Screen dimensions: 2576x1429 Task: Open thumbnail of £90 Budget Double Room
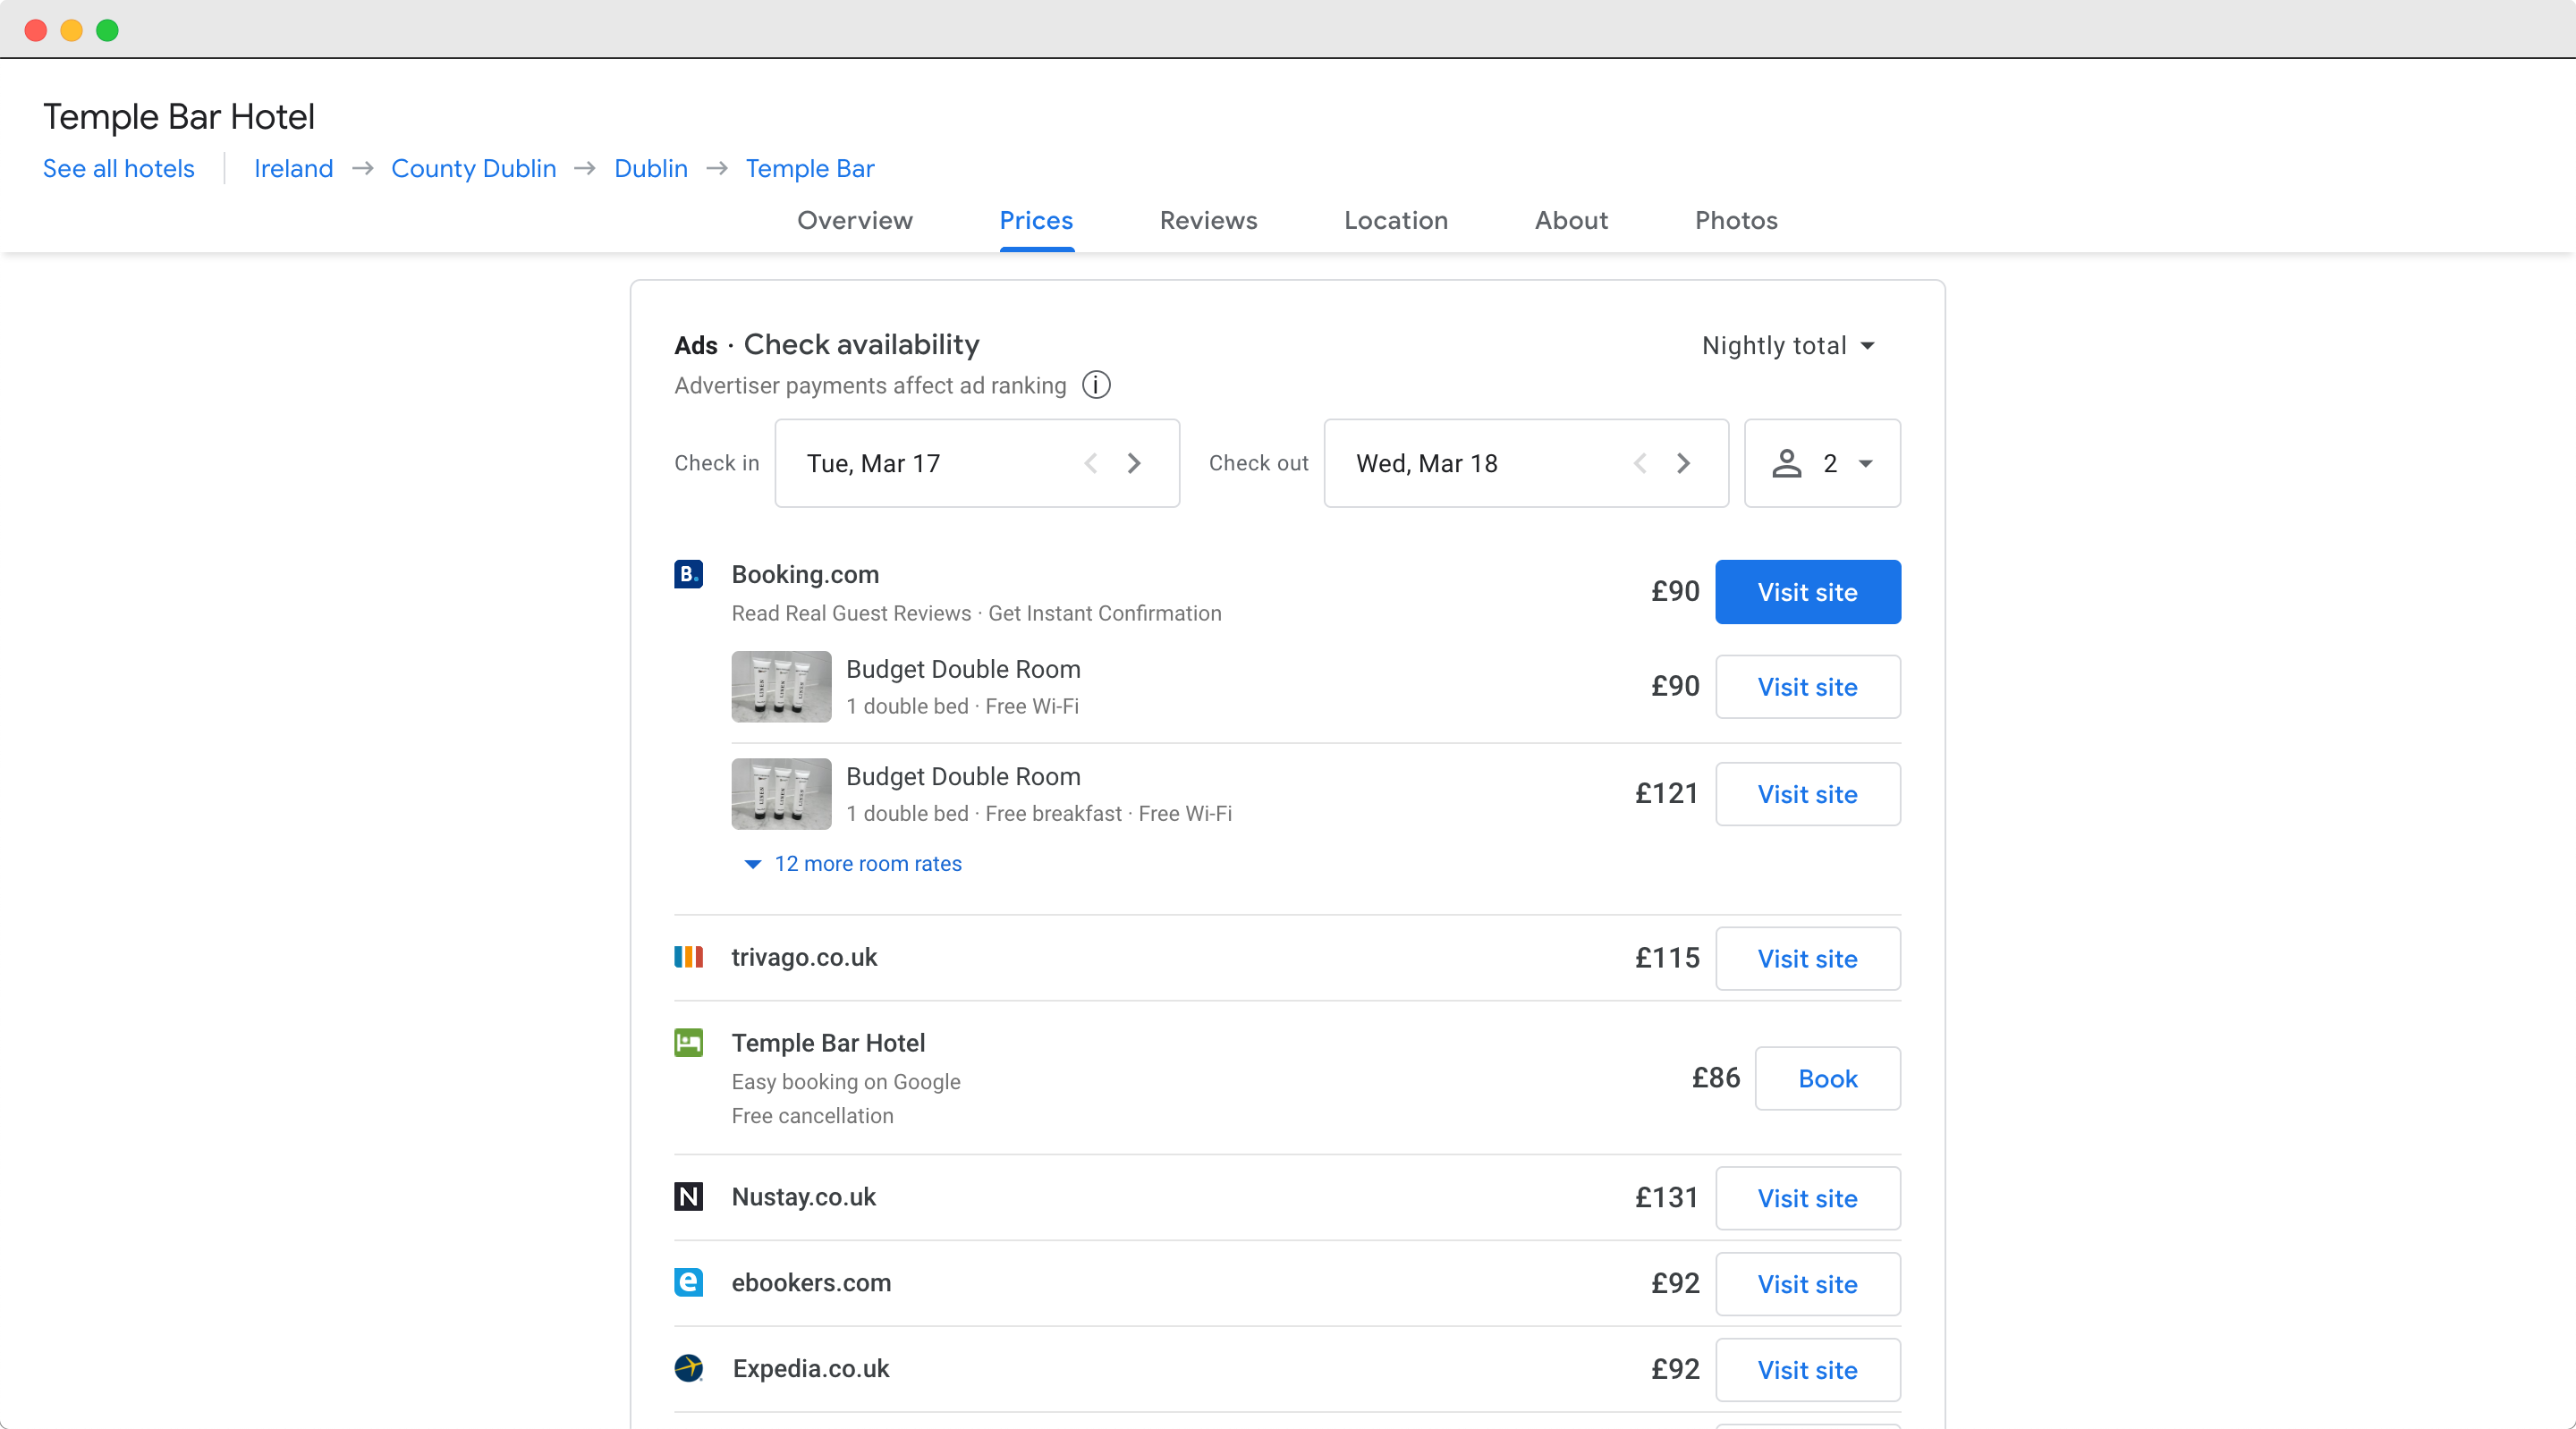[x=781, y=687]
